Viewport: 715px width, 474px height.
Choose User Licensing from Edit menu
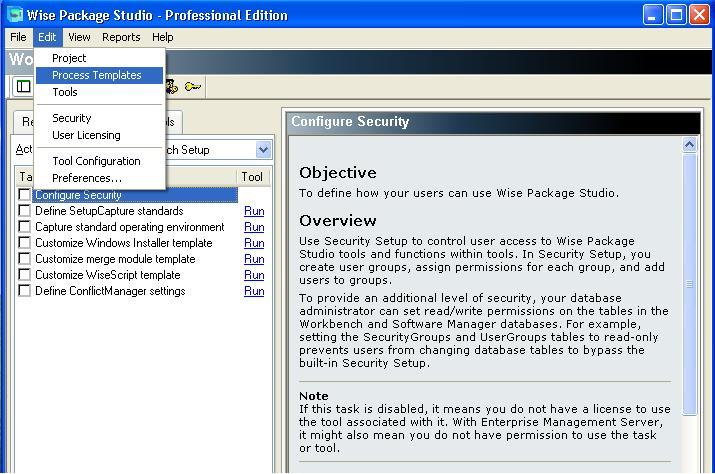pyautogui.click(x=99, y=135)
